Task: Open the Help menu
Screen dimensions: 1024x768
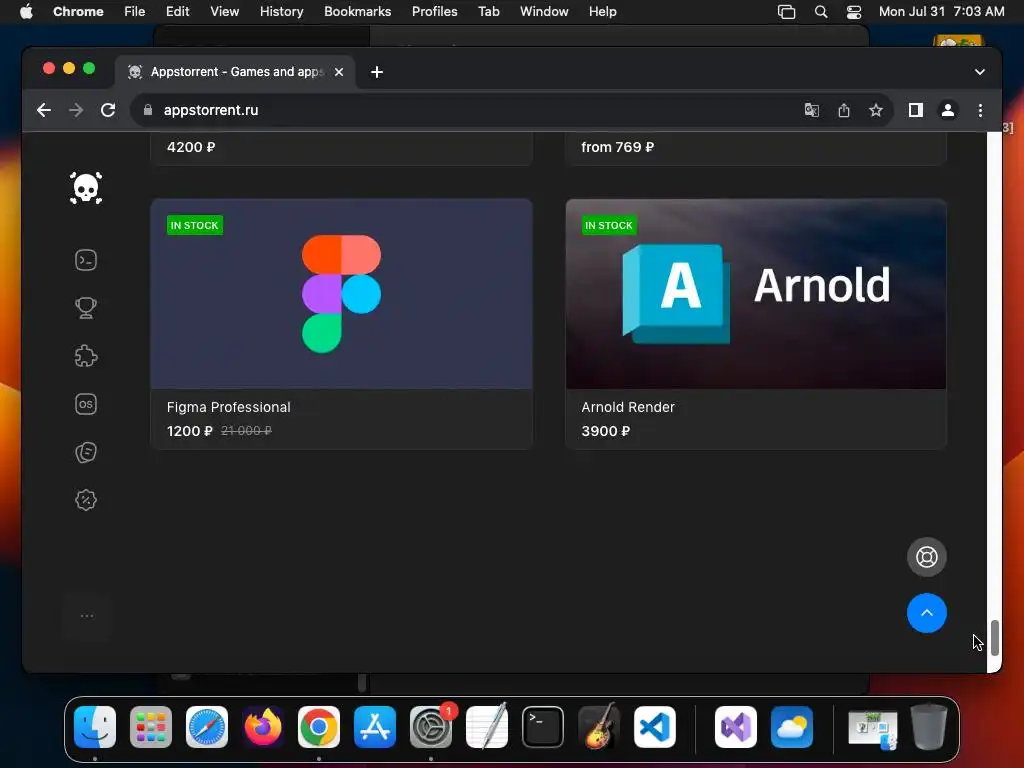Action: (602, 11)
